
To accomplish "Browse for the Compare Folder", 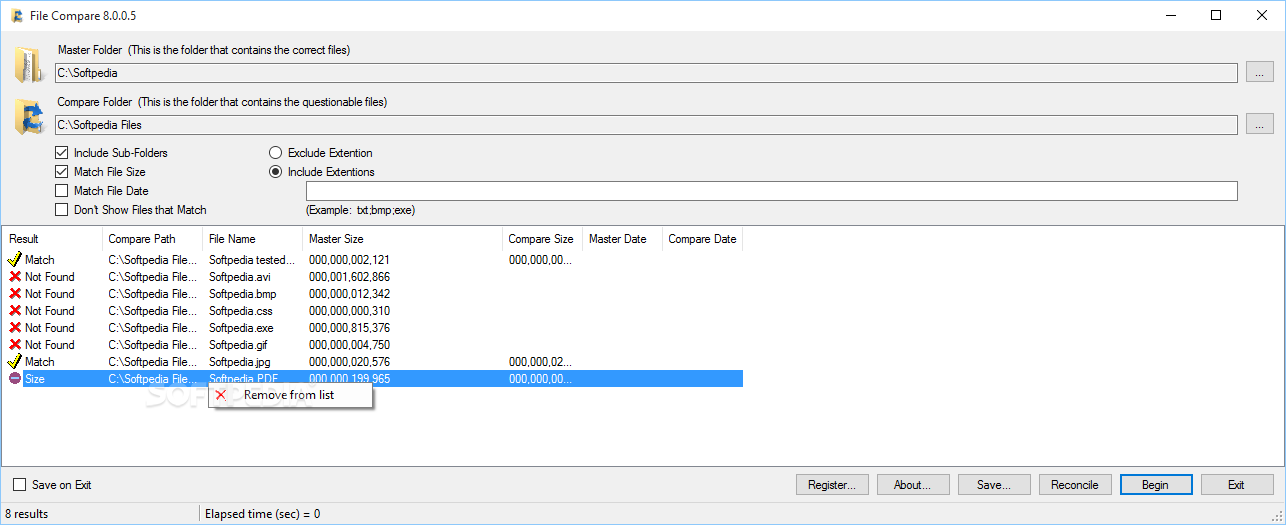I will (1260, 124).
